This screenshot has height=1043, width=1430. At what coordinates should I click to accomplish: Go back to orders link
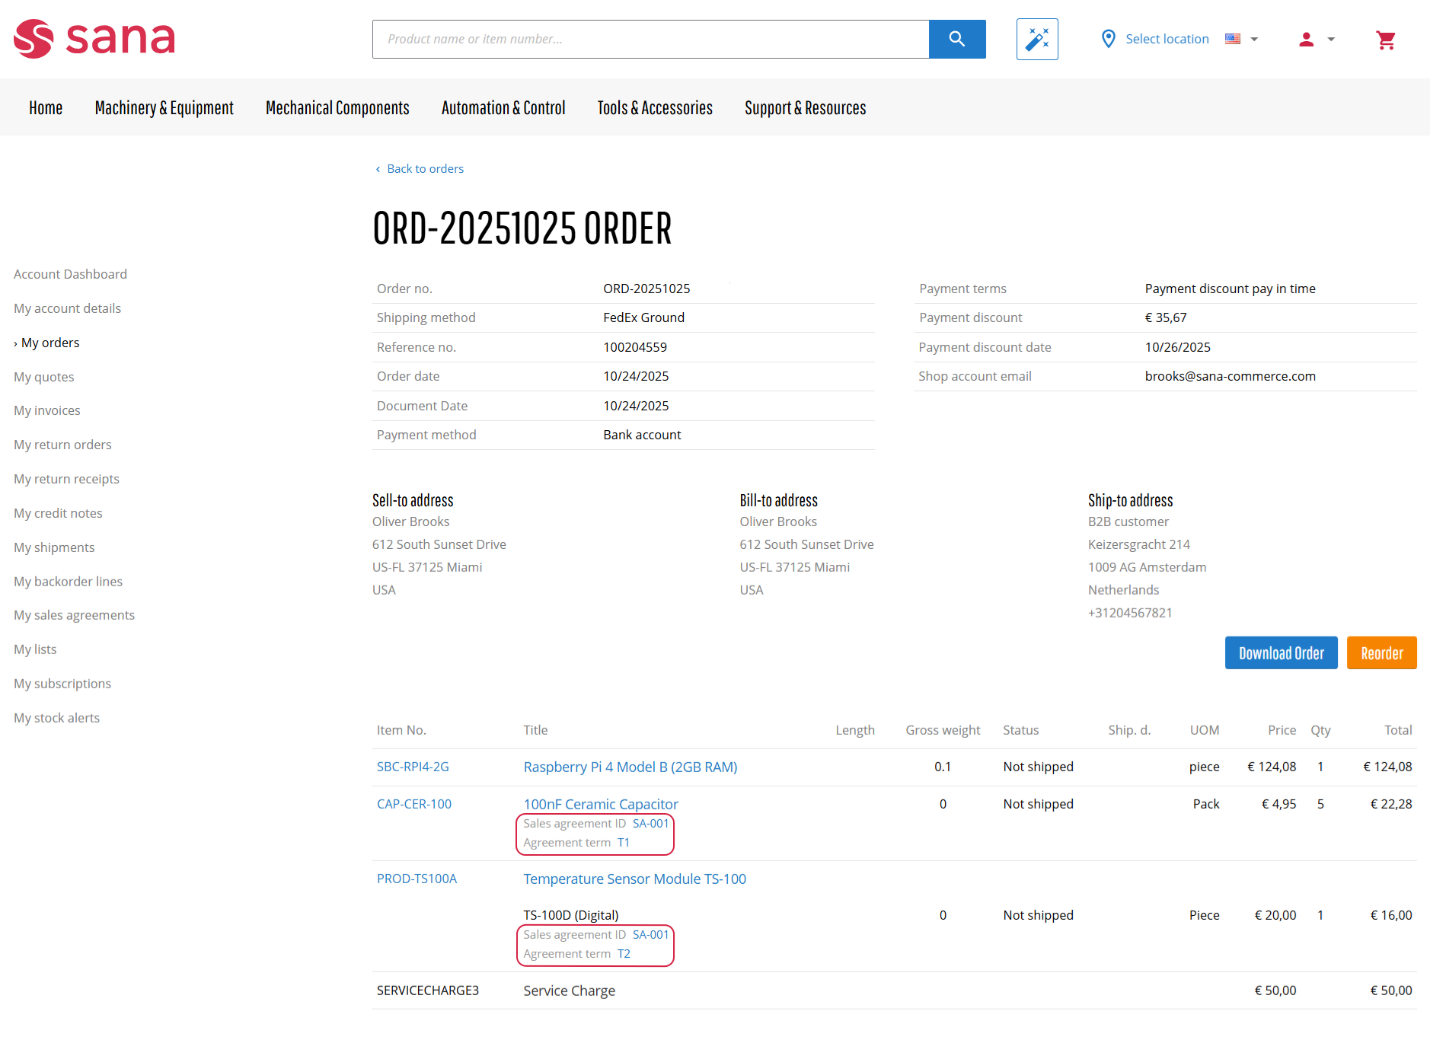click(x=425, y=169)
